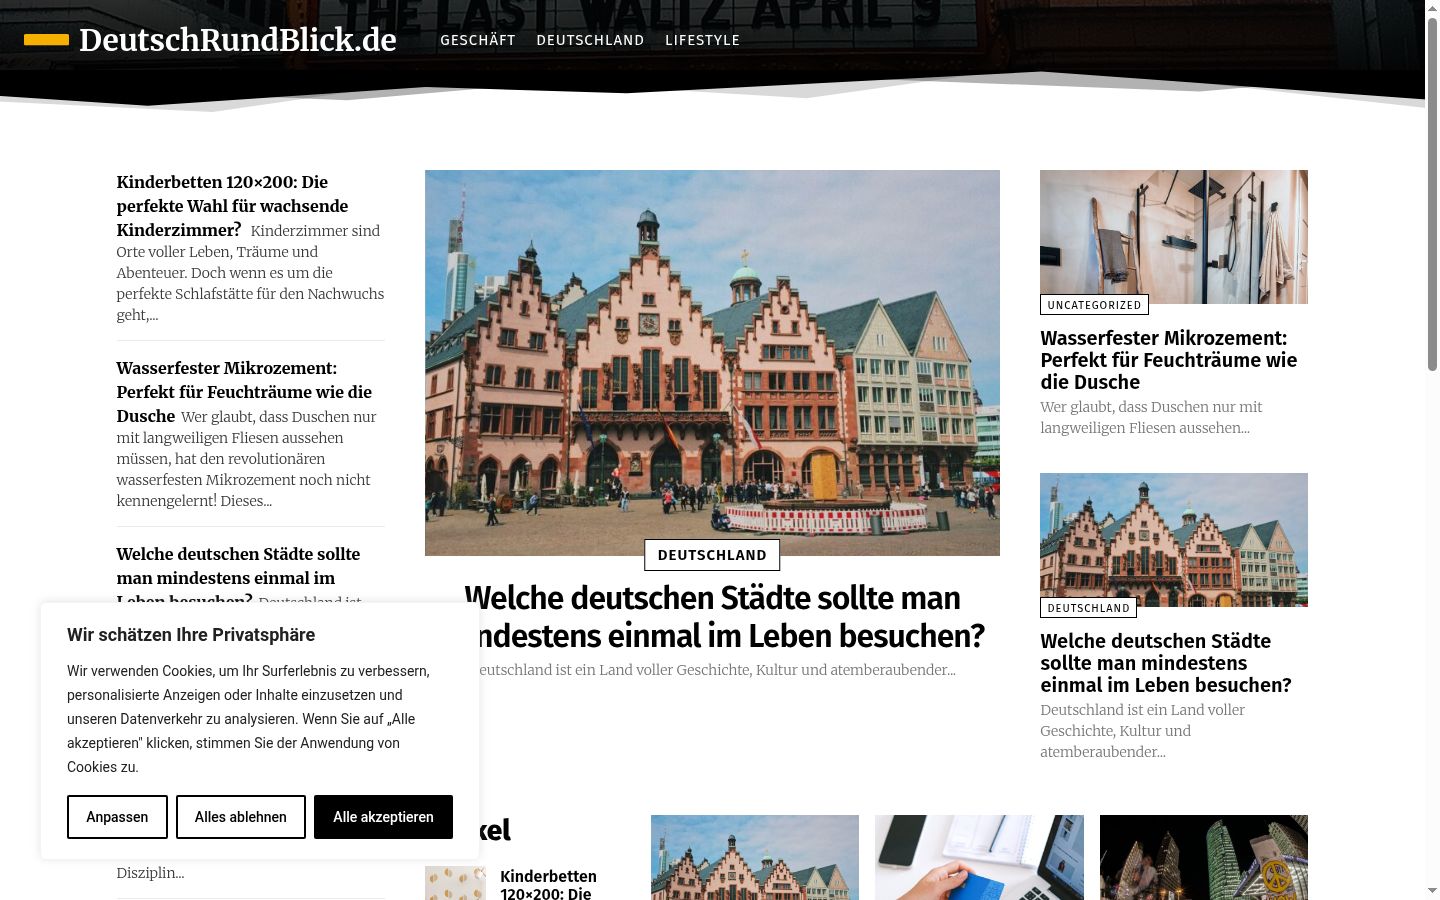1440x900 pixels.
Task: Open right column Römer buildings thumbnail
Action: (x=1174, y=540)
